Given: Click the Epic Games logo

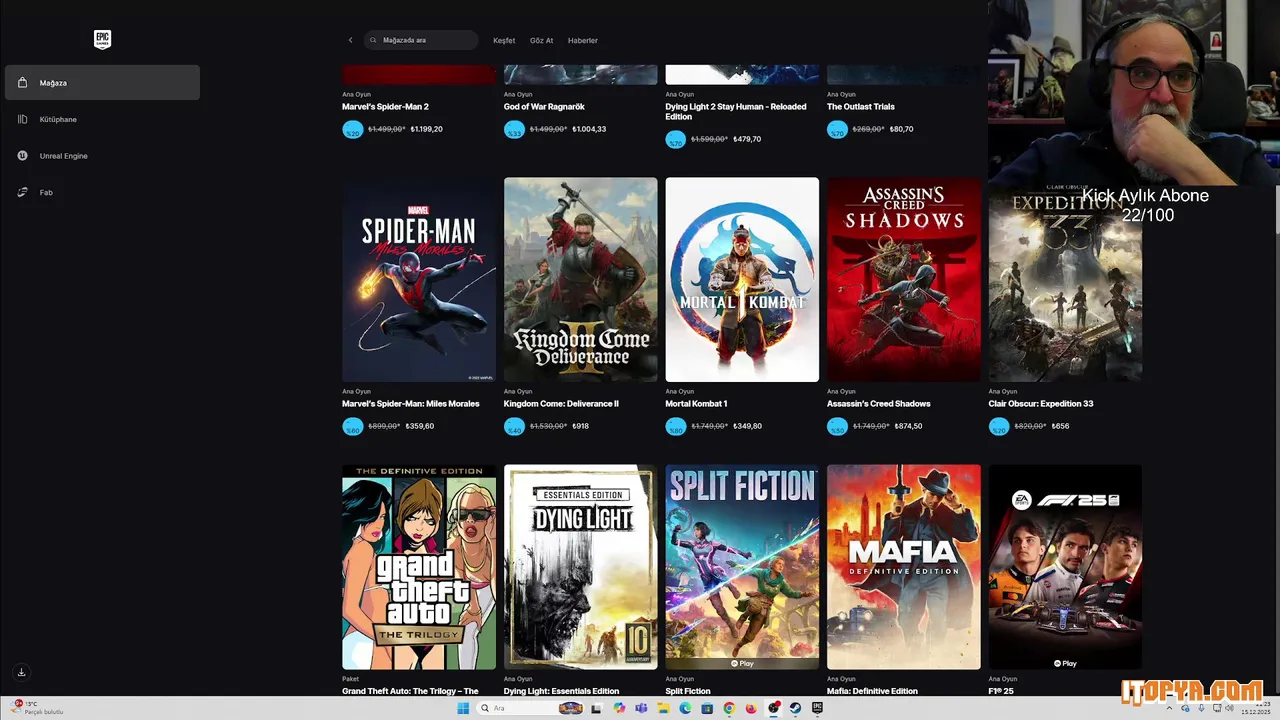Looking at the screenshot, I should pos(102,39).
